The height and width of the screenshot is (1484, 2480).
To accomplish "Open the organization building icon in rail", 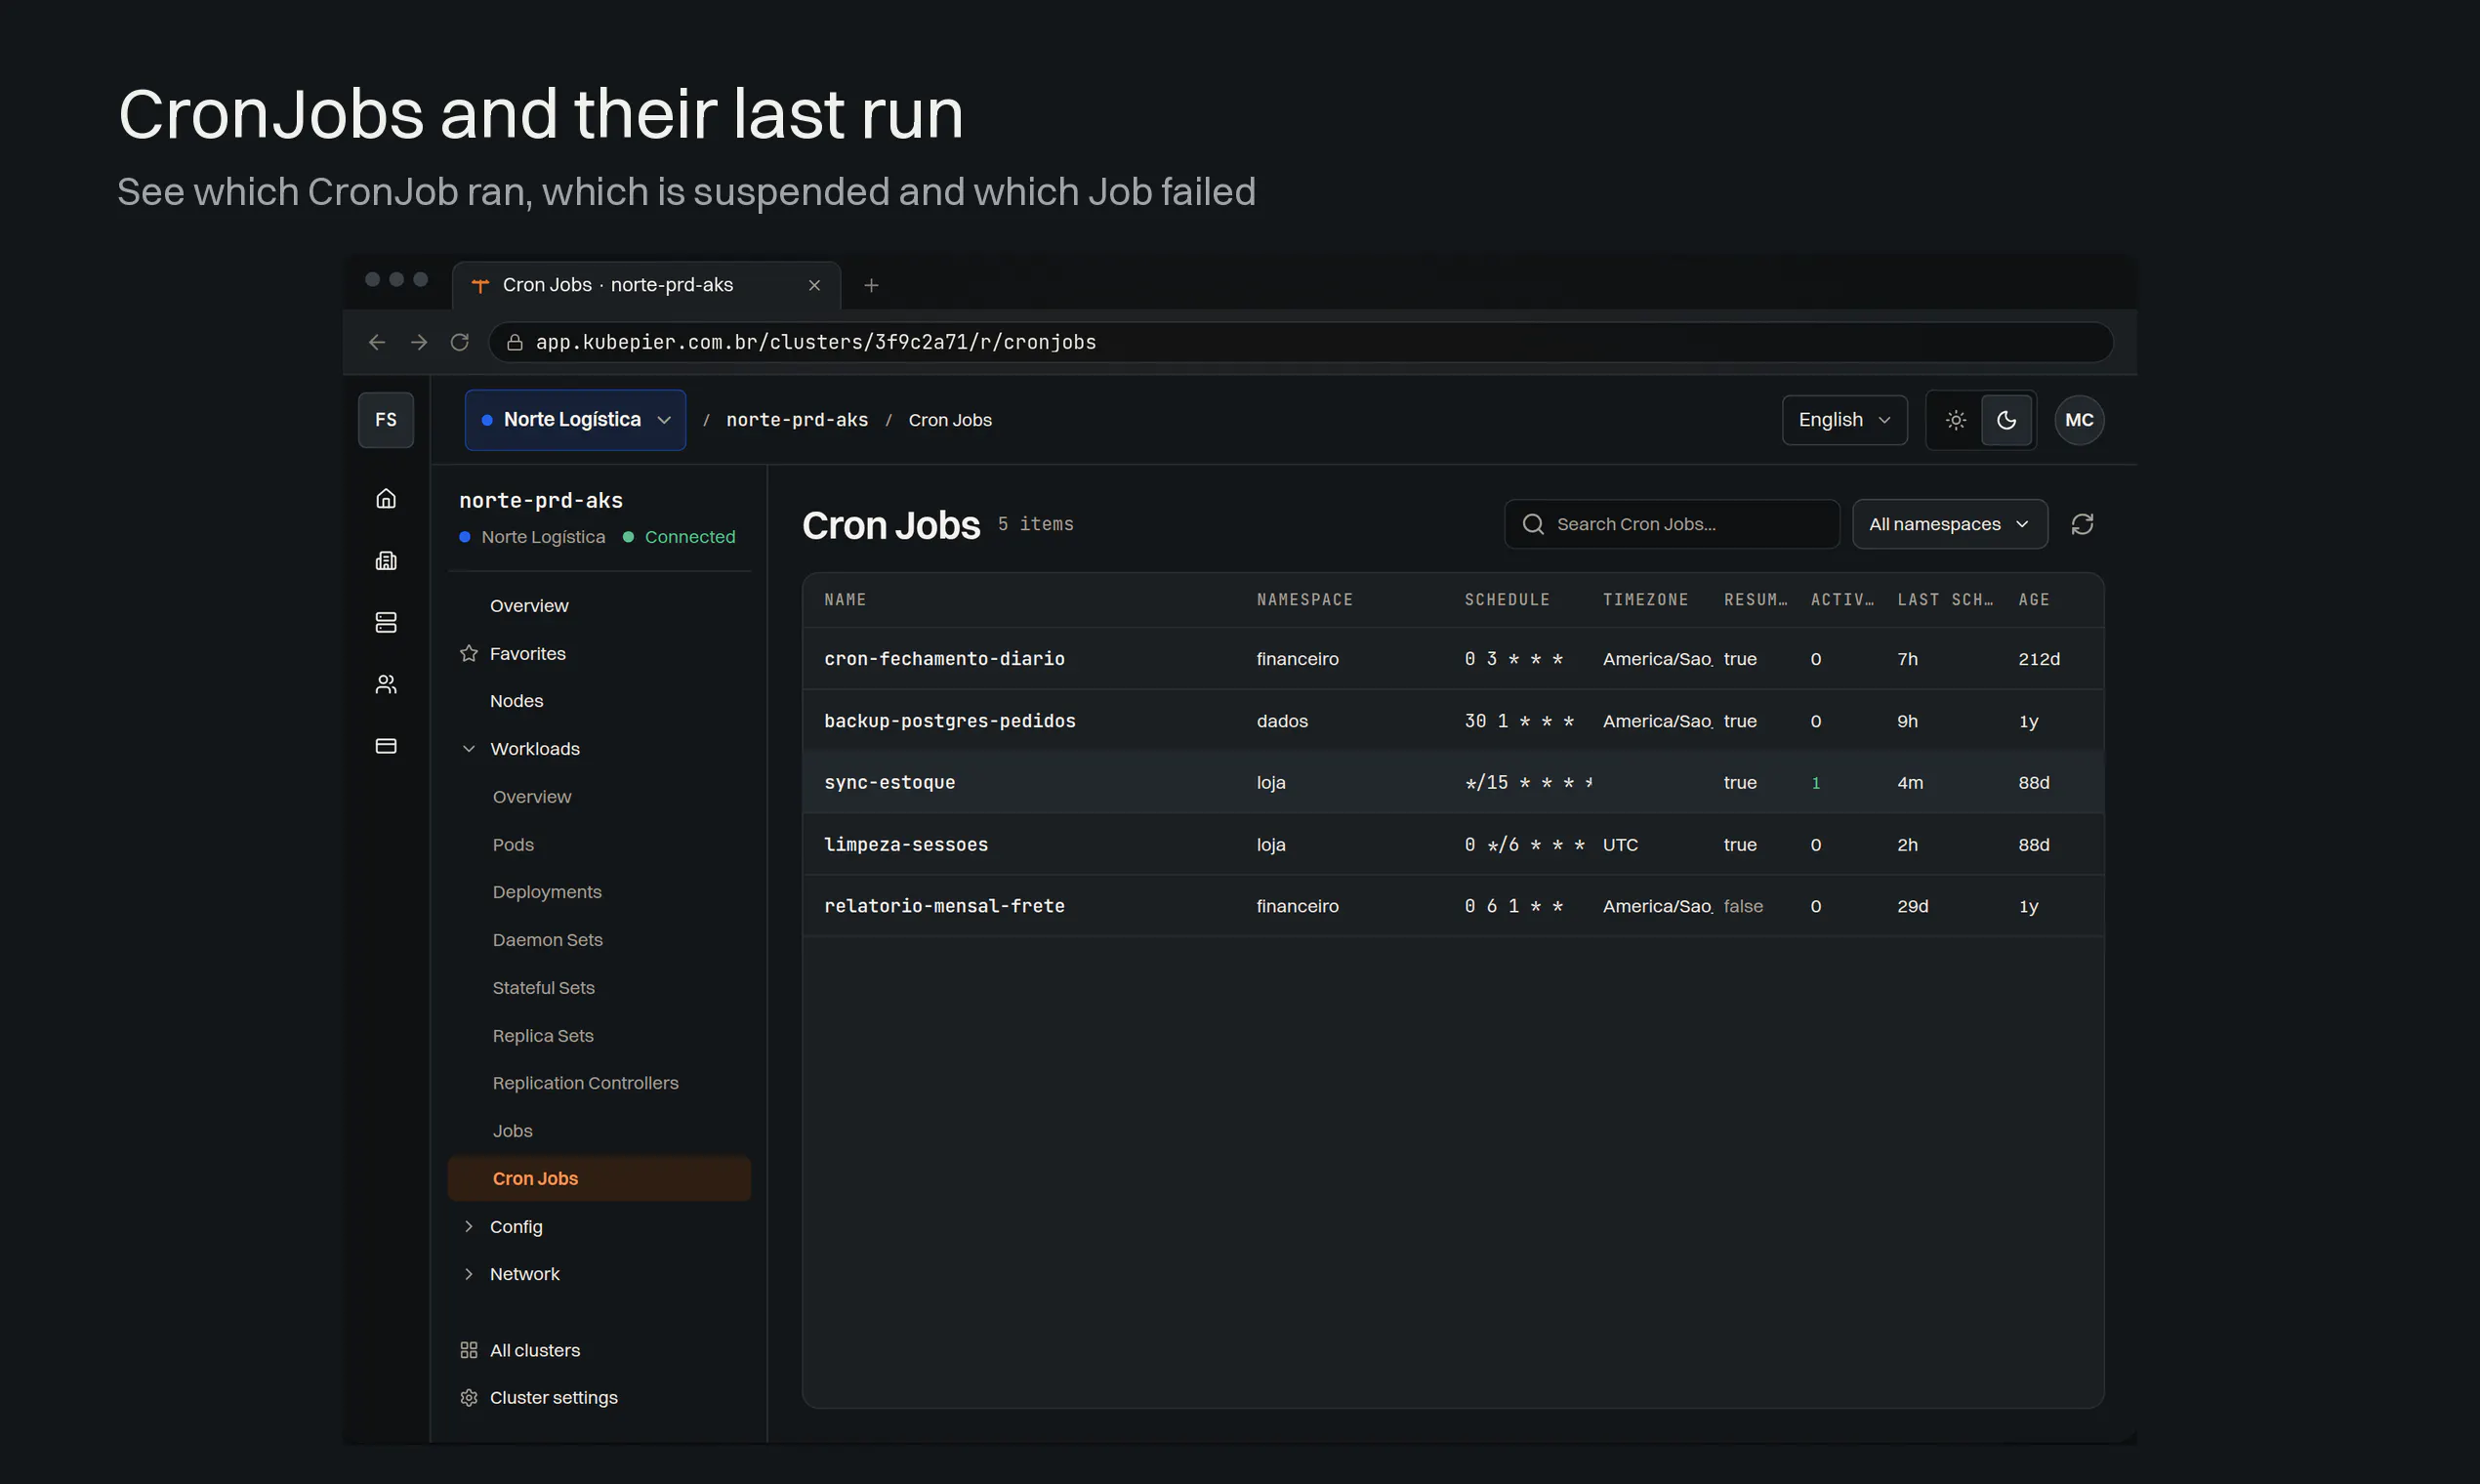I will coord(386,560).
